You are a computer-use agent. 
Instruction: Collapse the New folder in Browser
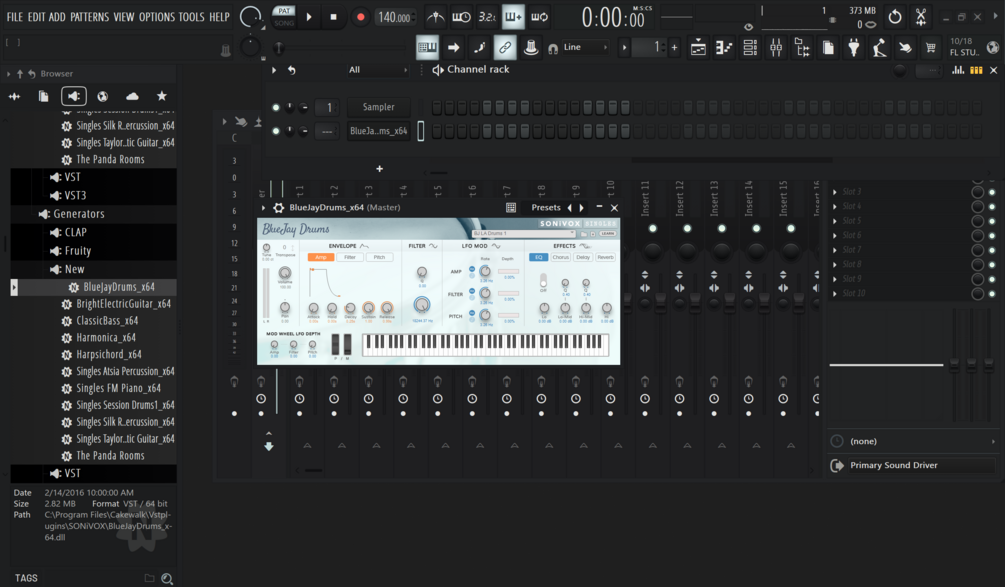(74, 269)
